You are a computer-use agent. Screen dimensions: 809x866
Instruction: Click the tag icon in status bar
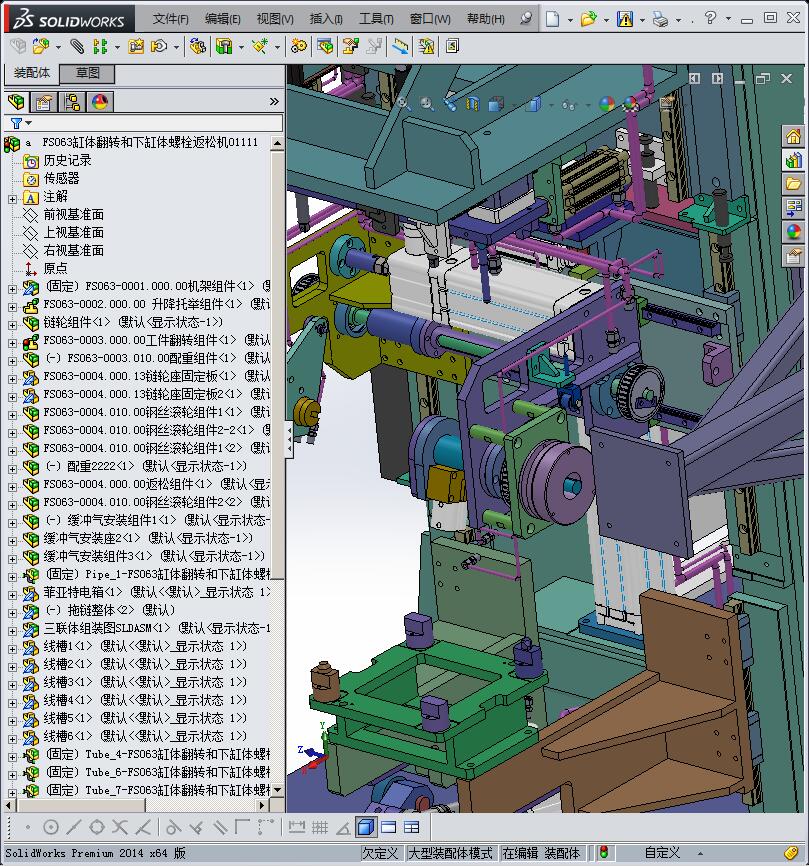(x=791, y=852)
